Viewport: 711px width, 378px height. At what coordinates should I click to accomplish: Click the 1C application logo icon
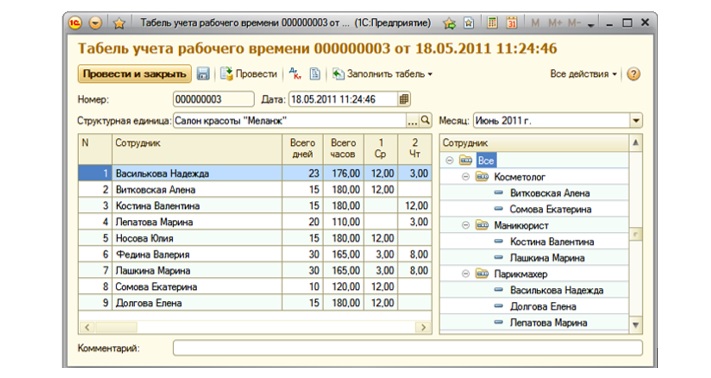click(75, 23)
